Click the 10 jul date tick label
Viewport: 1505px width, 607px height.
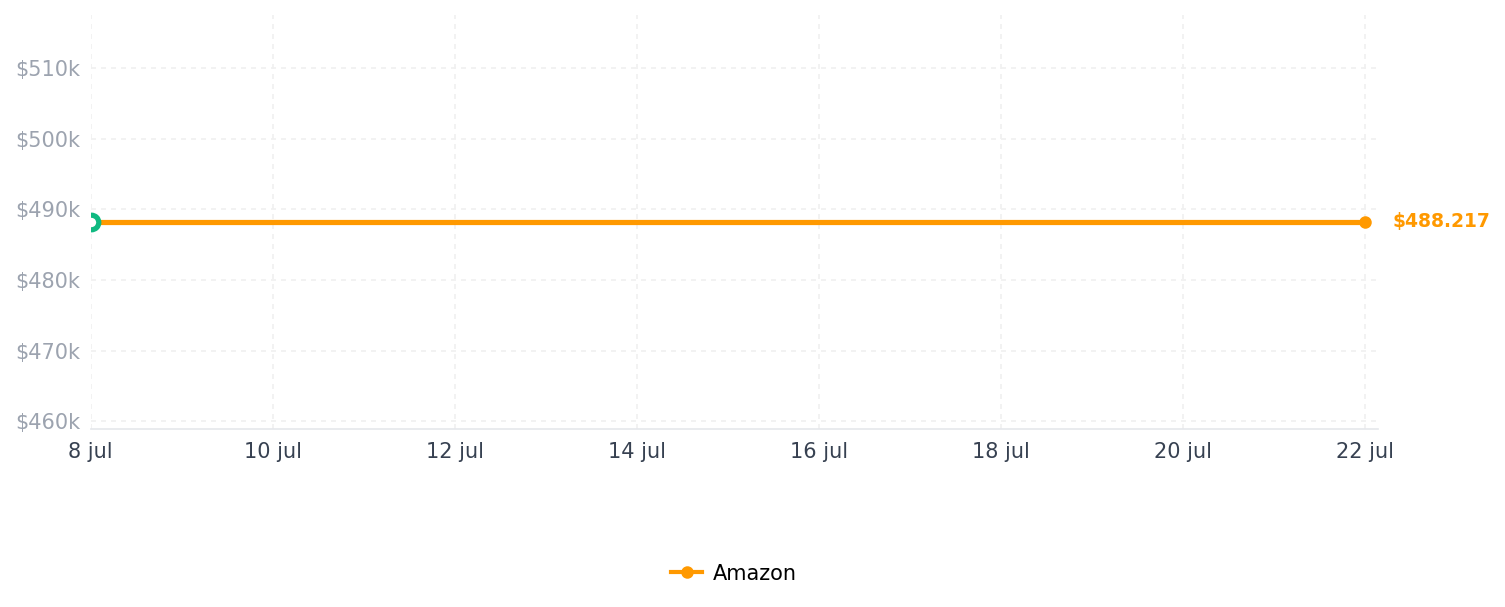[273, 452]
